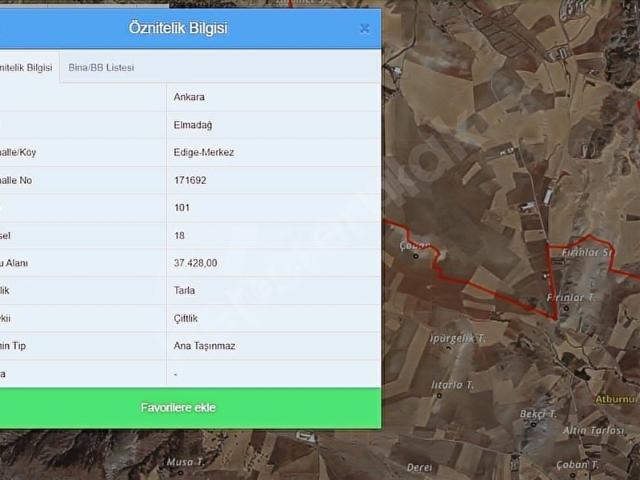Select the Öznitelik Bilgisi tab
640x480 pixels.
point(26,68)
